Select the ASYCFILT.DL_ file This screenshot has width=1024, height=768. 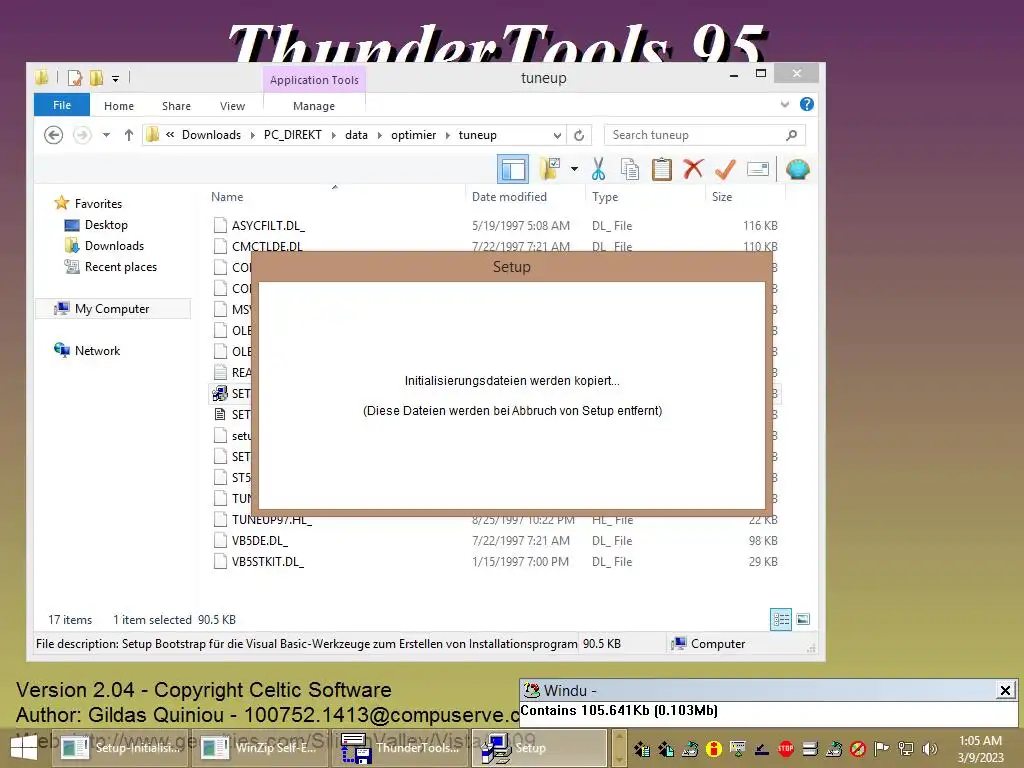(x=268, y=225)
